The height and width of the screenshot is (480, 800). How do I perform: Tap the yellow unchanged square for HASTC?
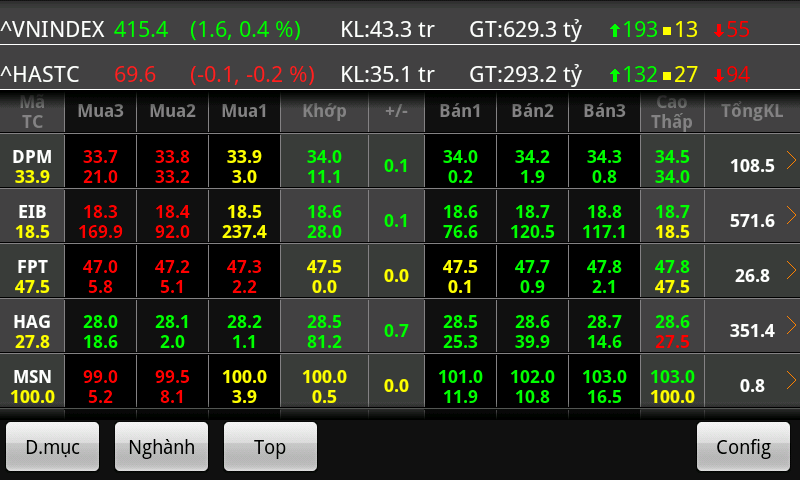667,75
